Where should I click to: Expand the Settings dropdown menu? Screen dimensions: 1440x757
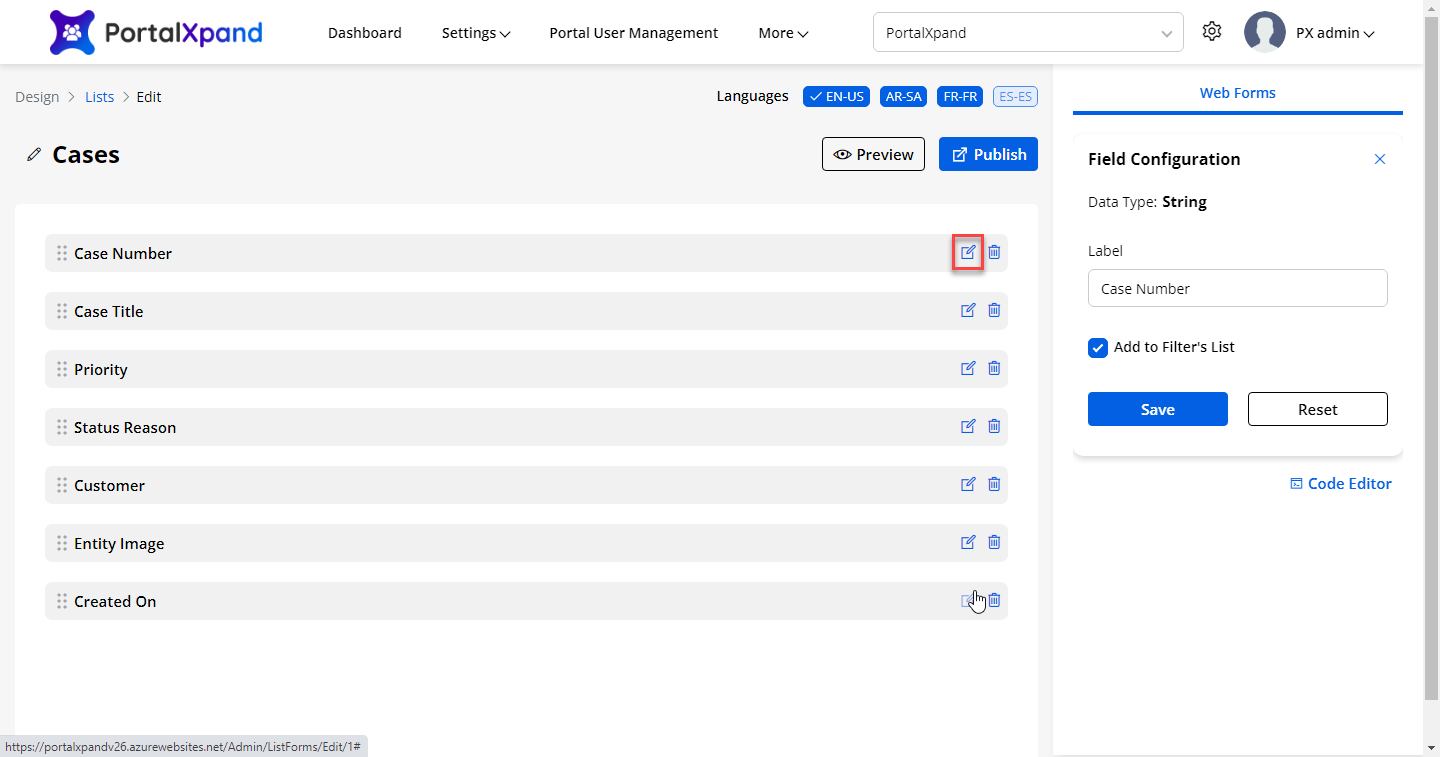[x=476, y=33]
